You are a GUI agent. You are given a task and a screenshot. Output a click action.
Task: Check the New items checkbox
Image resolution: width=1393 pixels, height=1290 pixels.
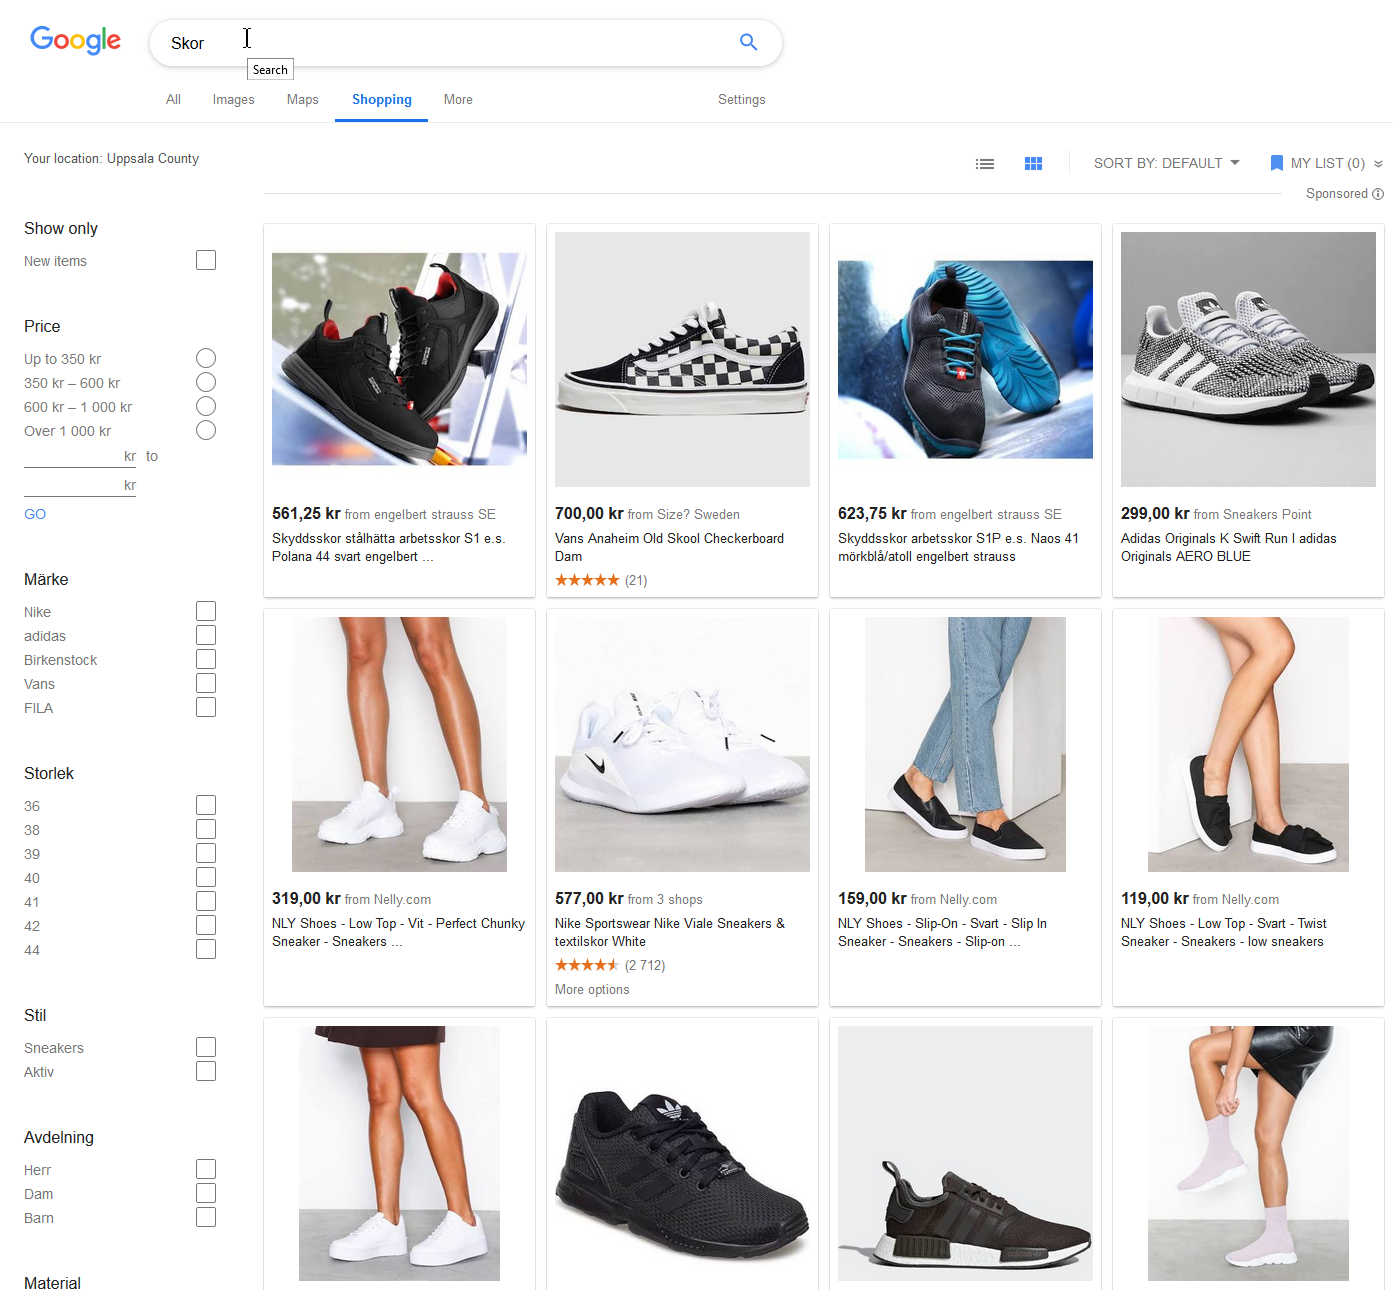click(206, 260)
